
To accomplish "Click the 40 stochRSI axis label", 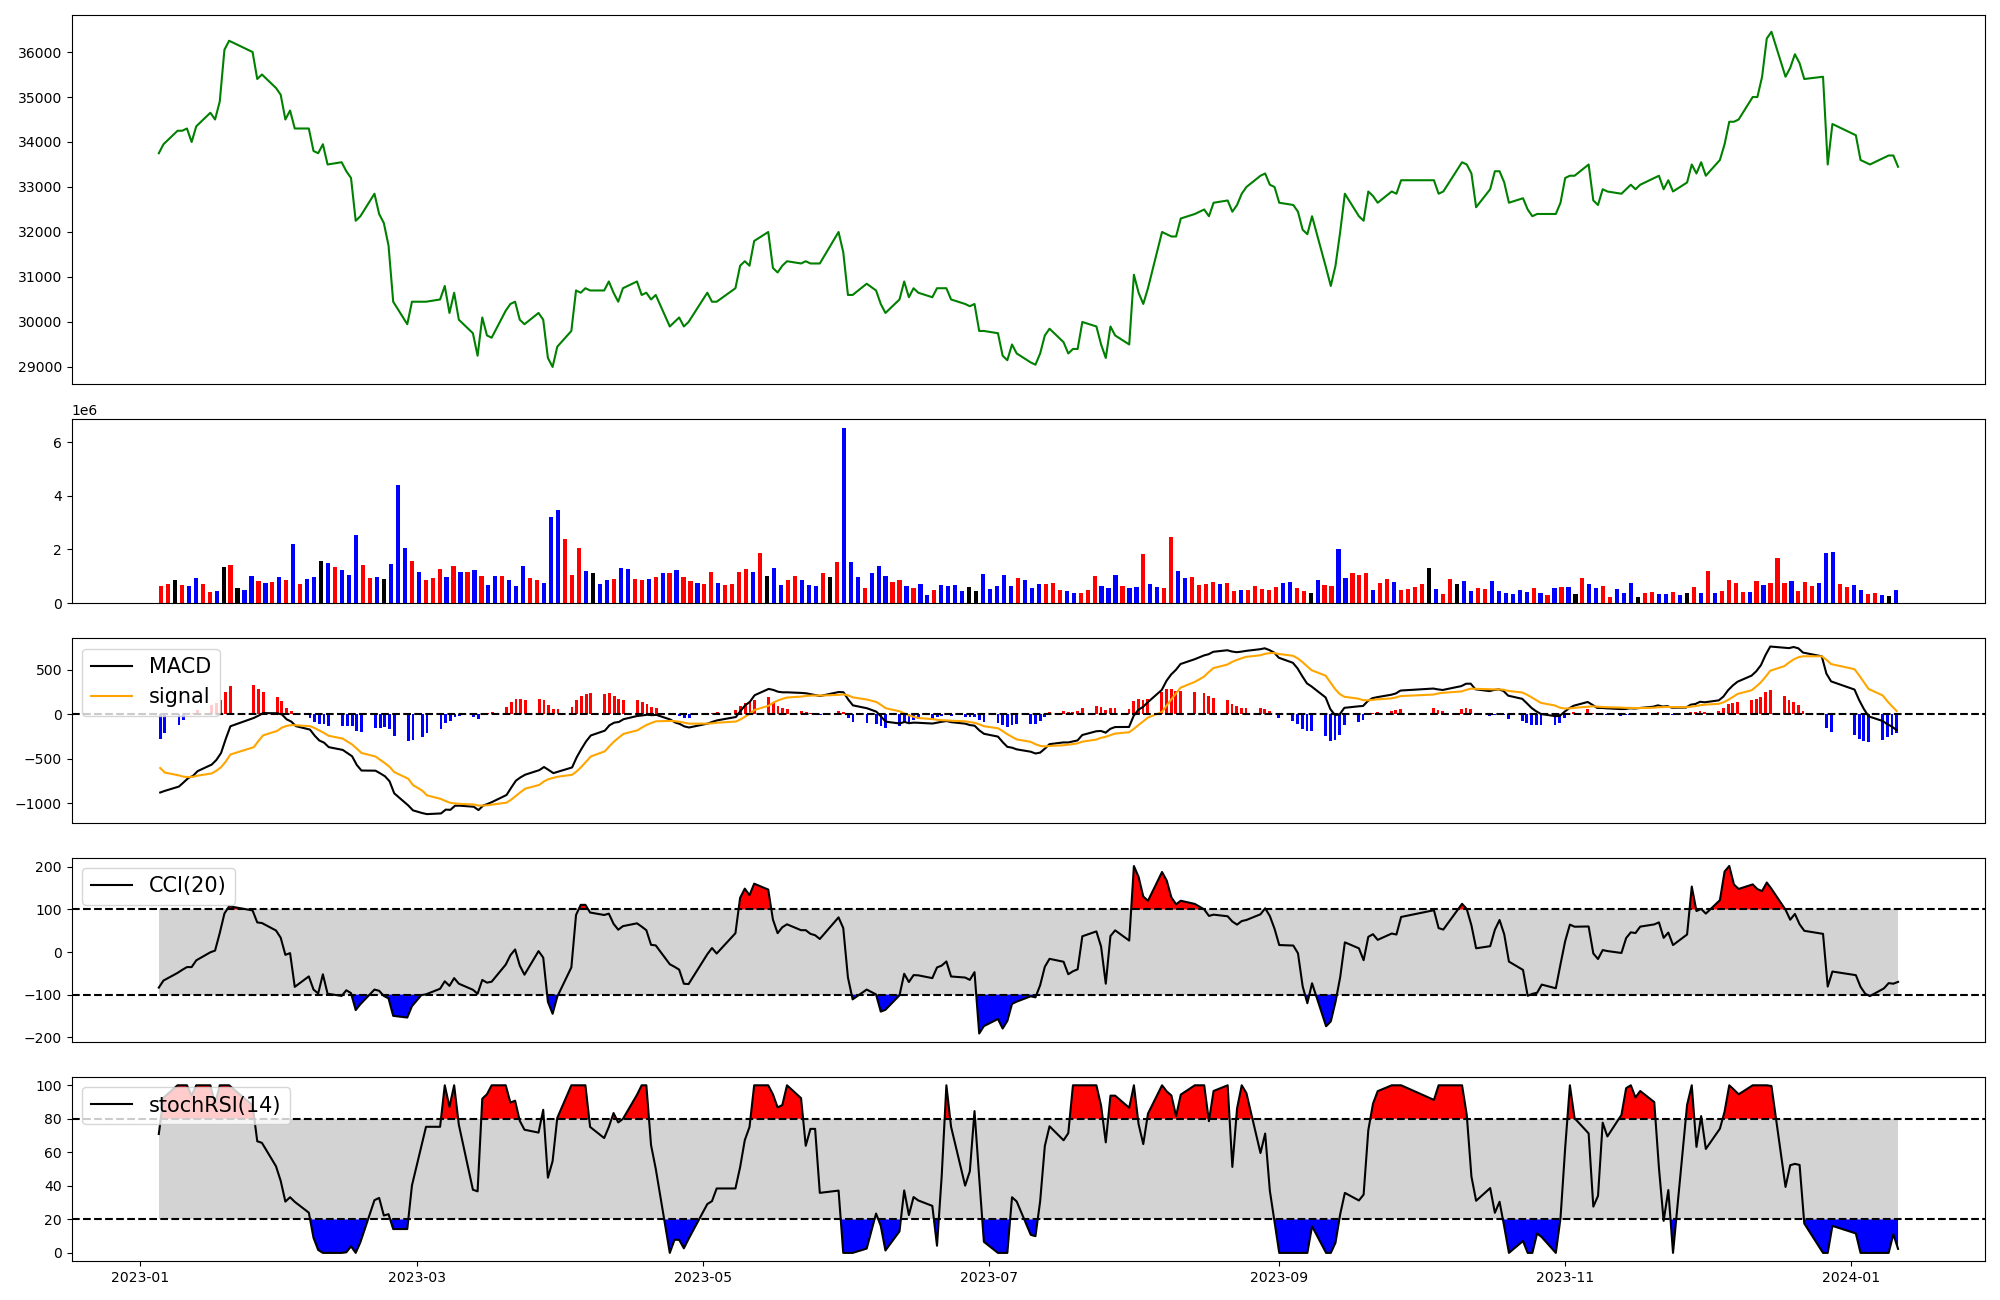I will pyautogui.click(x=53, y=1187).
